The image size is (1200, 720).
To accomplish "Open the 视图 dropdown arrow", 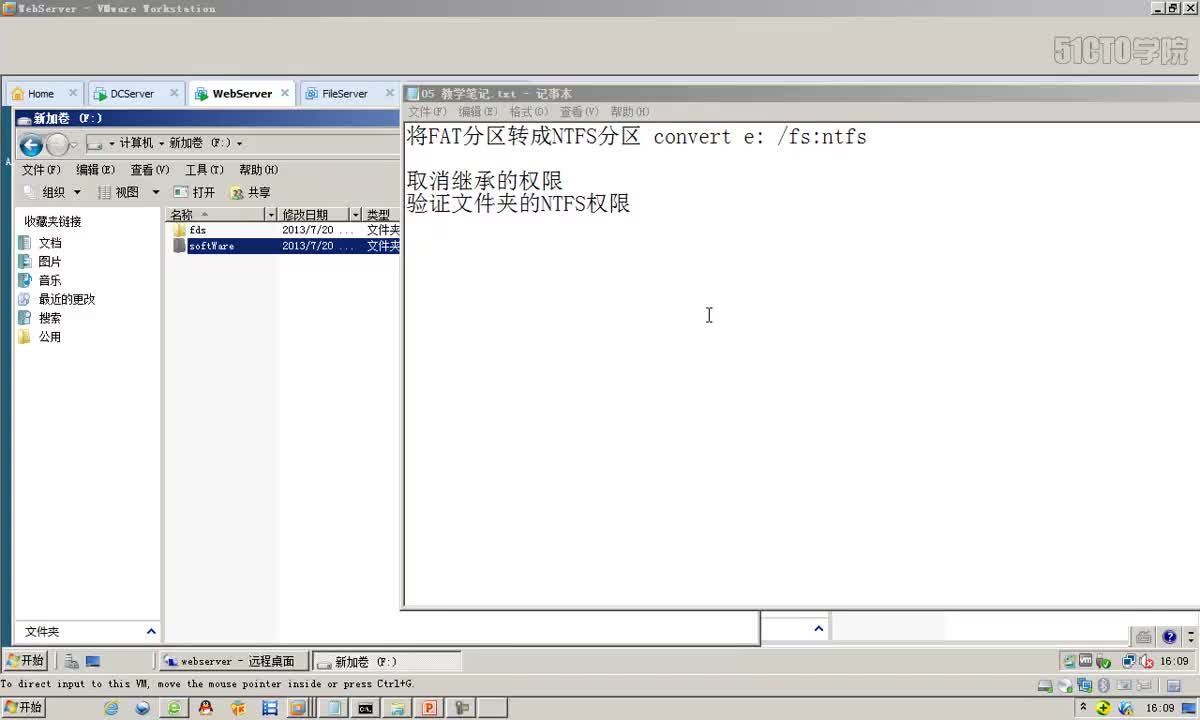I will coord(155,192).
